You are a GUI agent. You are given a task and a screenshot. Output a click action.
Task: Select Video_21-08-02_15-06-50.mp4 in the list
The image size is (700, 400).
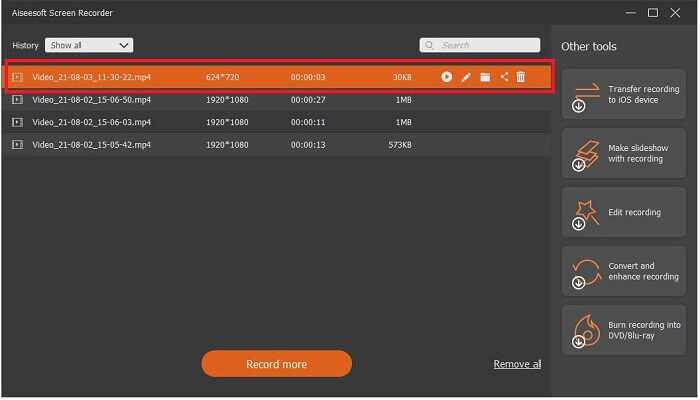pyautogui.click(x=90, y=100)
